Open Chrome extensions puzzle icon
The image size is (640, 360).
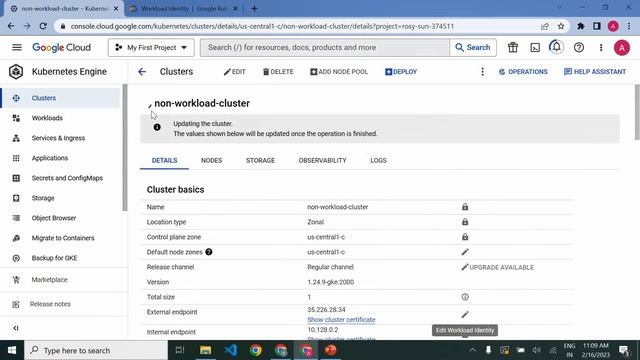pyautogui.click(x=580, y=26)
